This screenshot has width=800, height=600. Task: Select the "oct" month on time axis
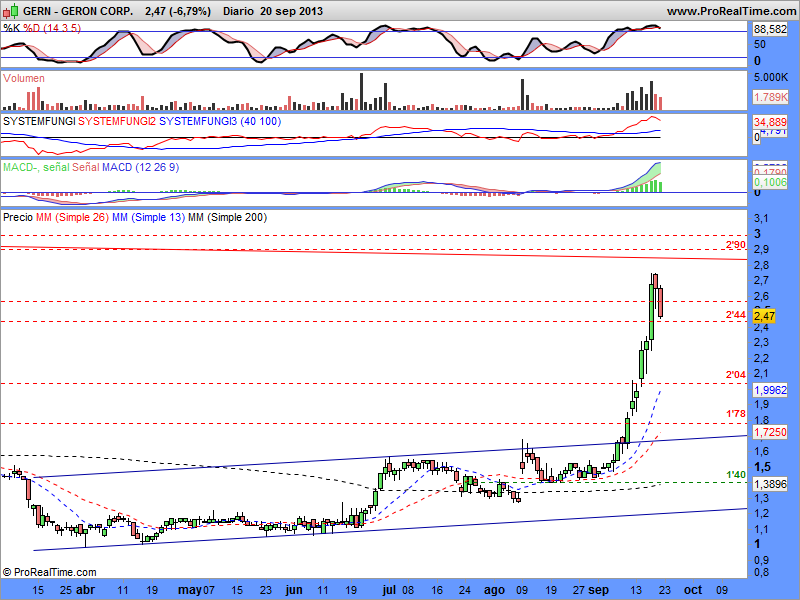[x=693, y=590]
